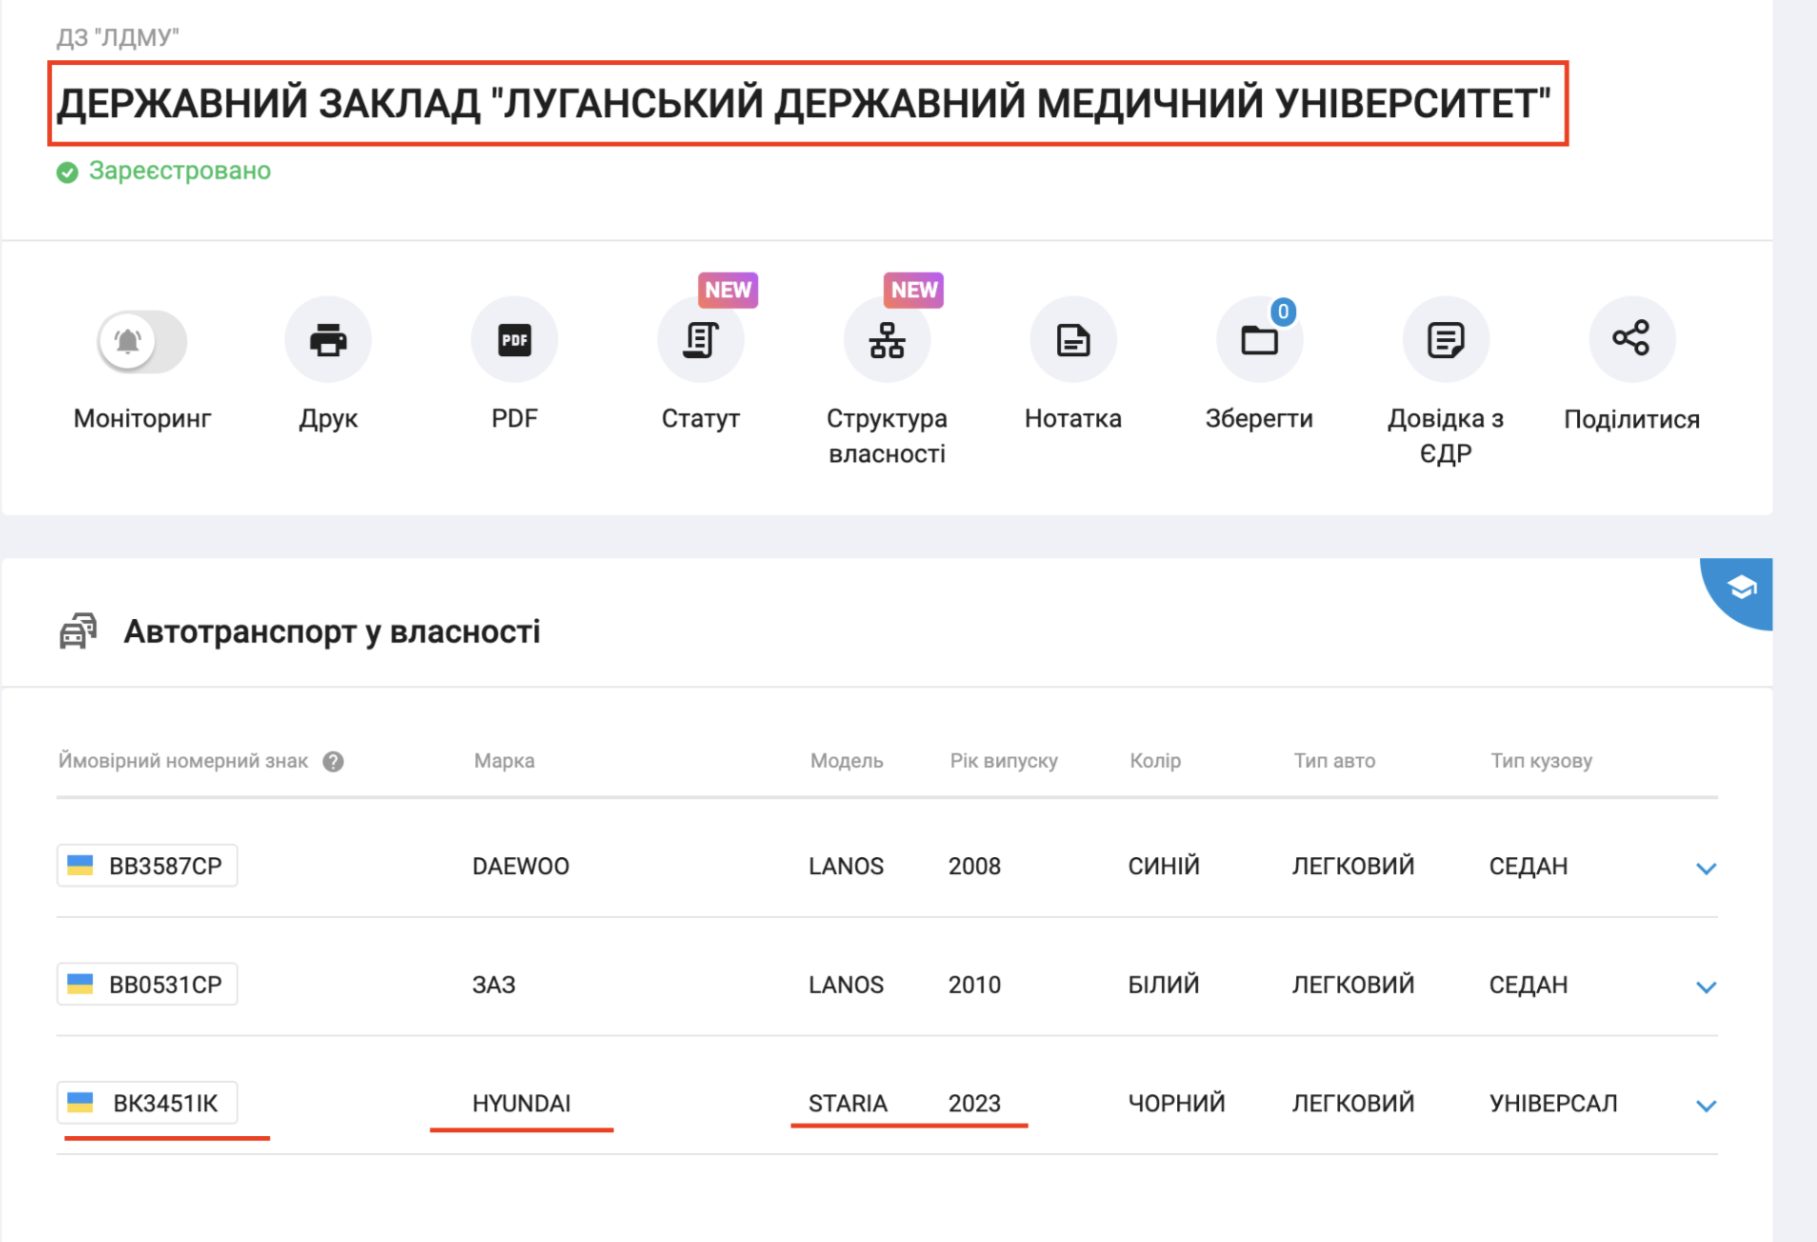Viewport: 1817px width, 1242px height.
Task: Click the Поділитися share icon
Action: coord(1632,340)
